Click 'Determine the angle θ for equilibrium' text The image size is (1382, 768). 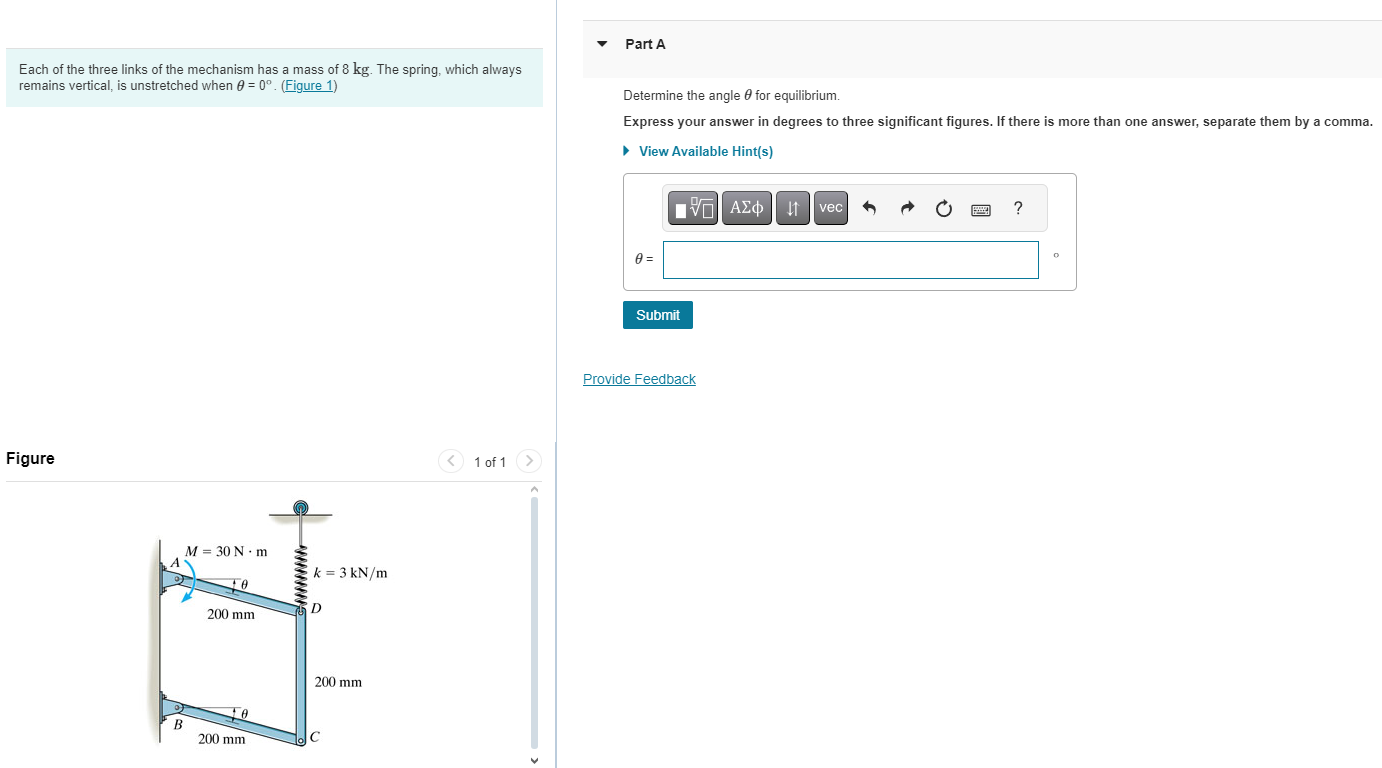point(731,95)
